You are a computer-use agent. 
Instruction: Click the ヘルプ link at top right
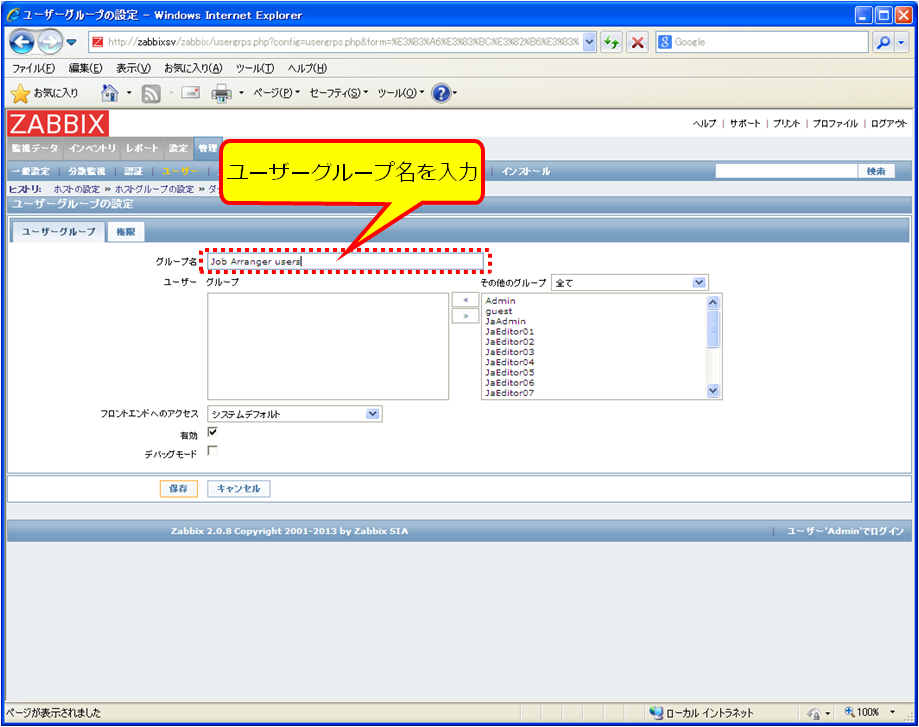tap(704, 123)
